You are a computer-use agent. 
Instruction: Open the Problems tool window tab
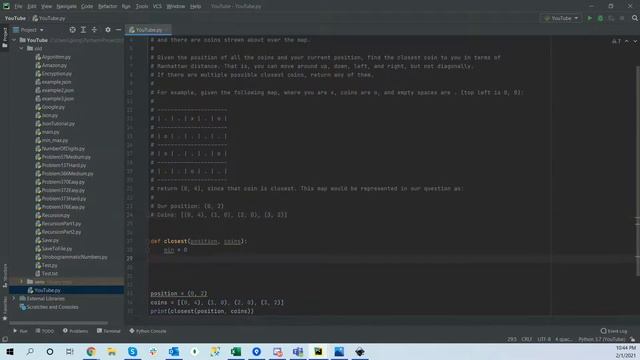(76, 331)
